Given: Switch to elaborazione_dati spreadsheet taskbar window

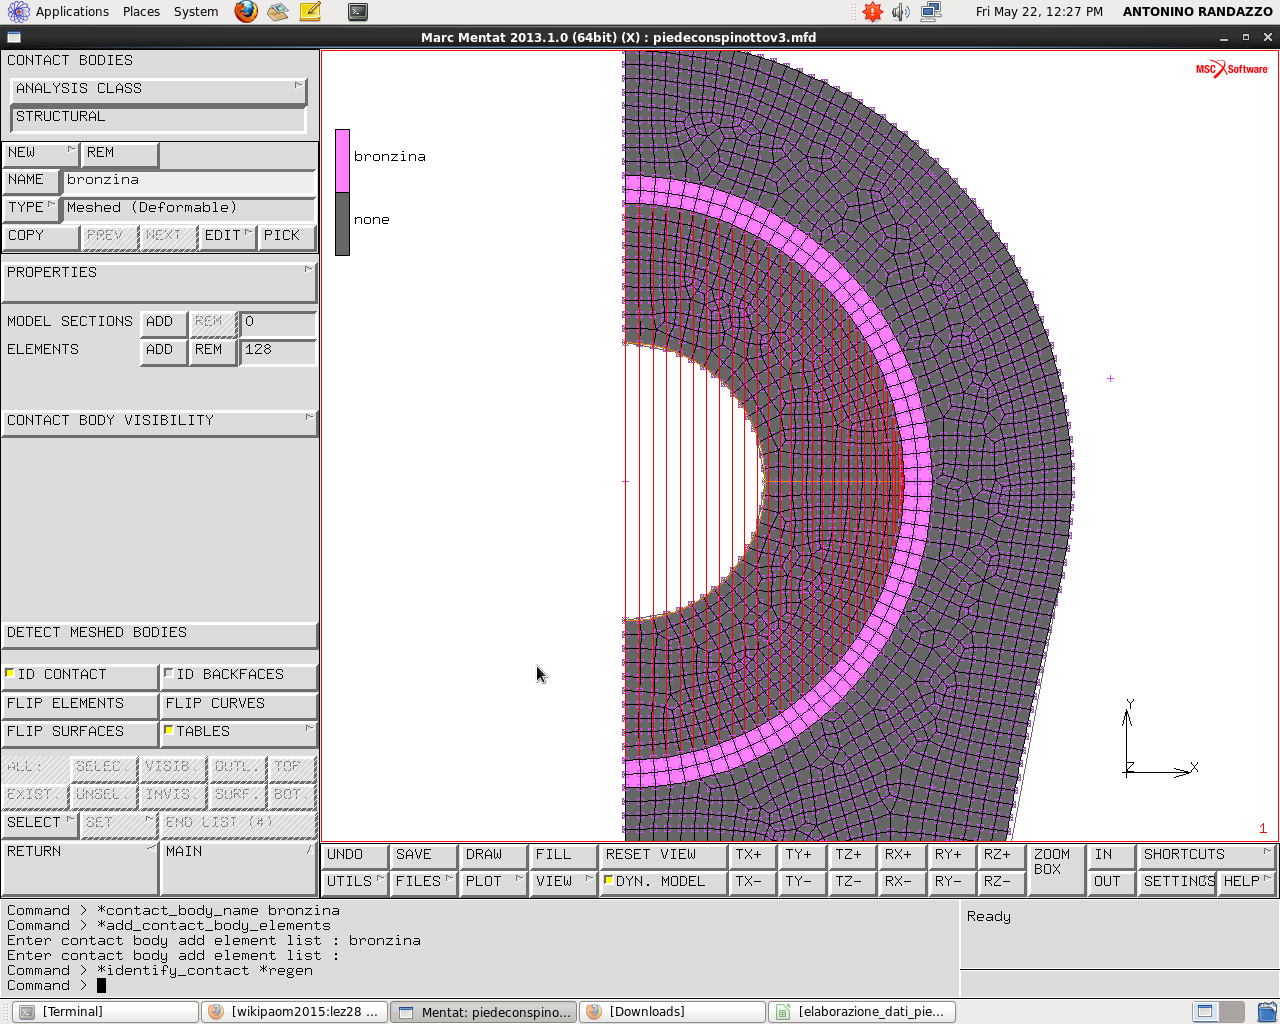Looking at the screenshot, I should coord(862,1012).
